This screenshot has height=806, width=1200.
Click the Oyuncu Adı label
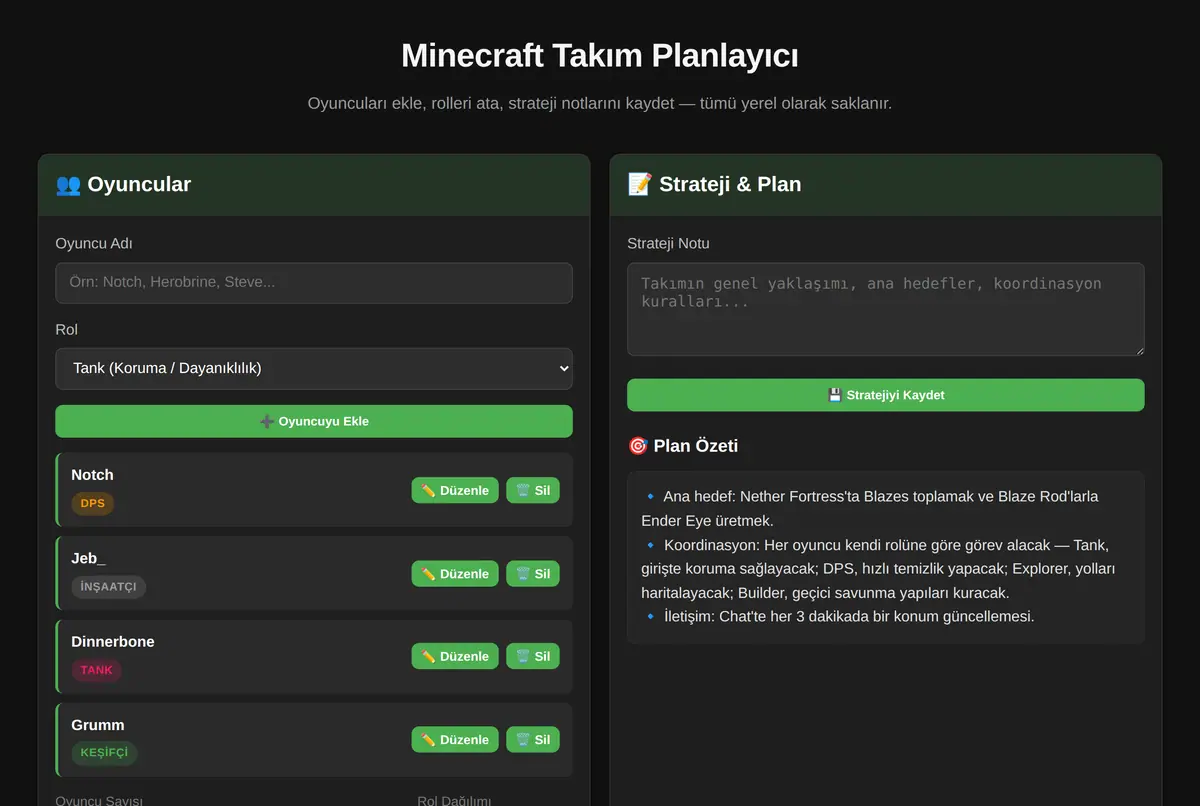(x=94, y=244)
